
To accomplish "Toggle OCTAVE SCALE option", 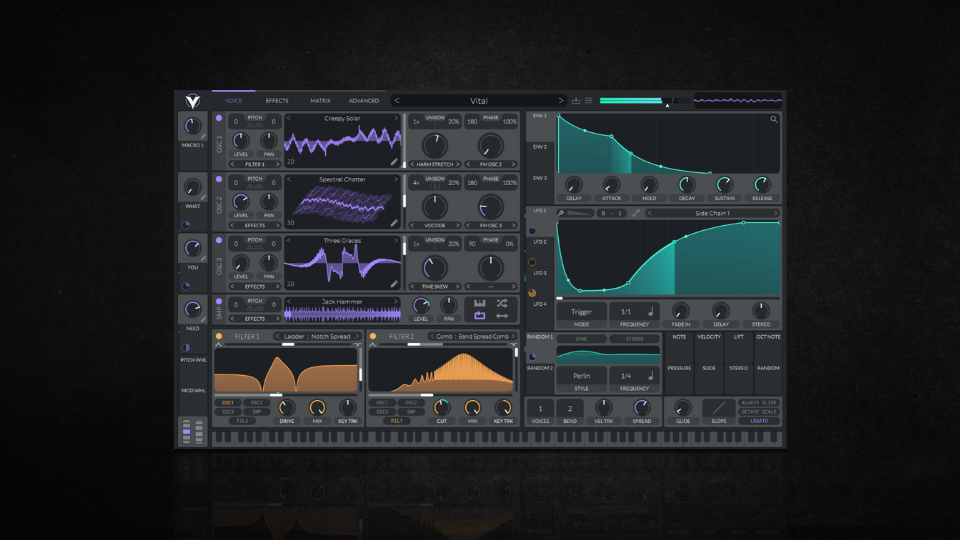I will coord(759,411).
